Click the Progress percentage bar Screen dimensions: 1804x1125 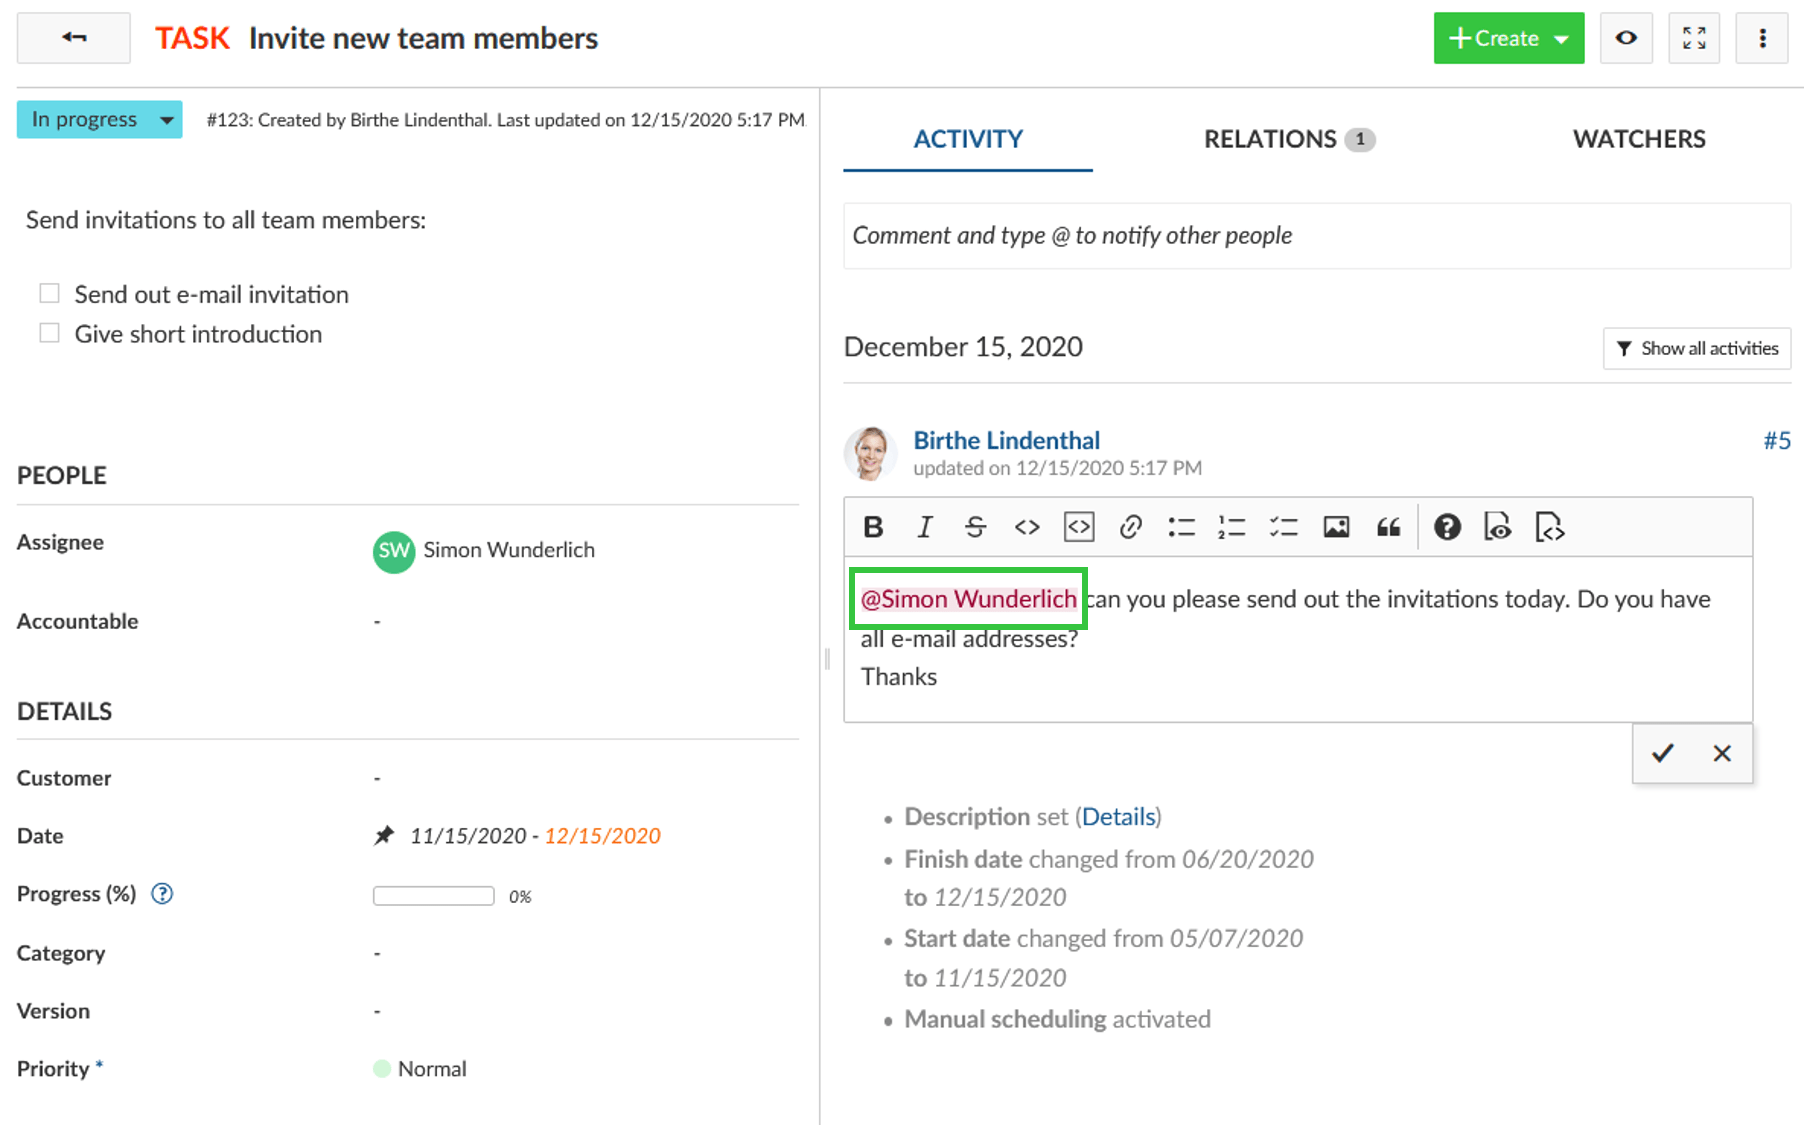pyautogui.click(x=433, y=896)
